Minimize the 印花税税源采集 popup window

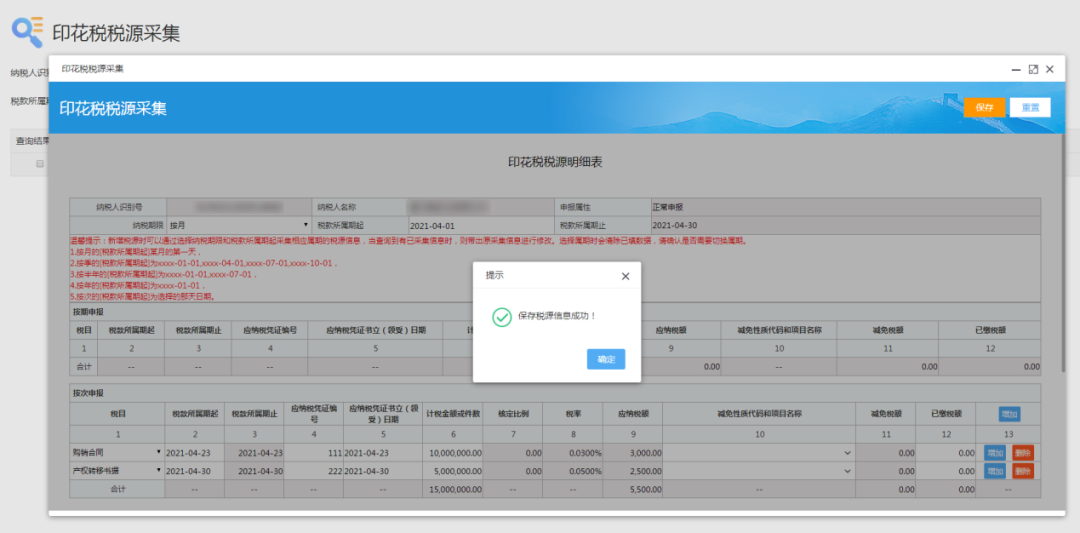tap(1016, 69)
